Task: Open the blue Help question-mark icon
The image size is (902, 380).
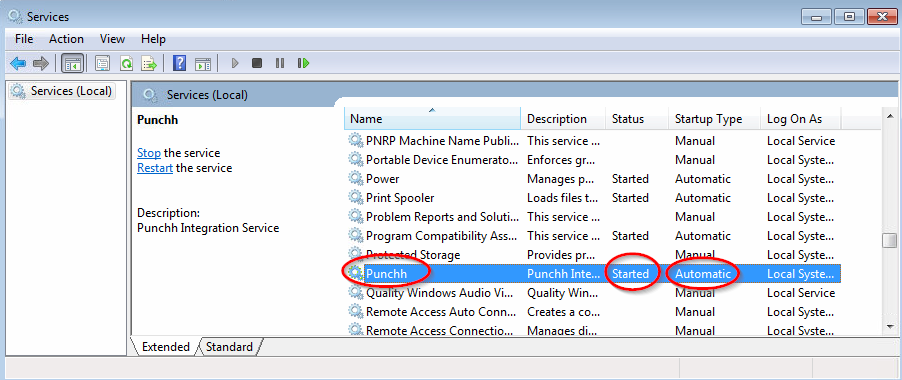Action: [x=179, y=63]
